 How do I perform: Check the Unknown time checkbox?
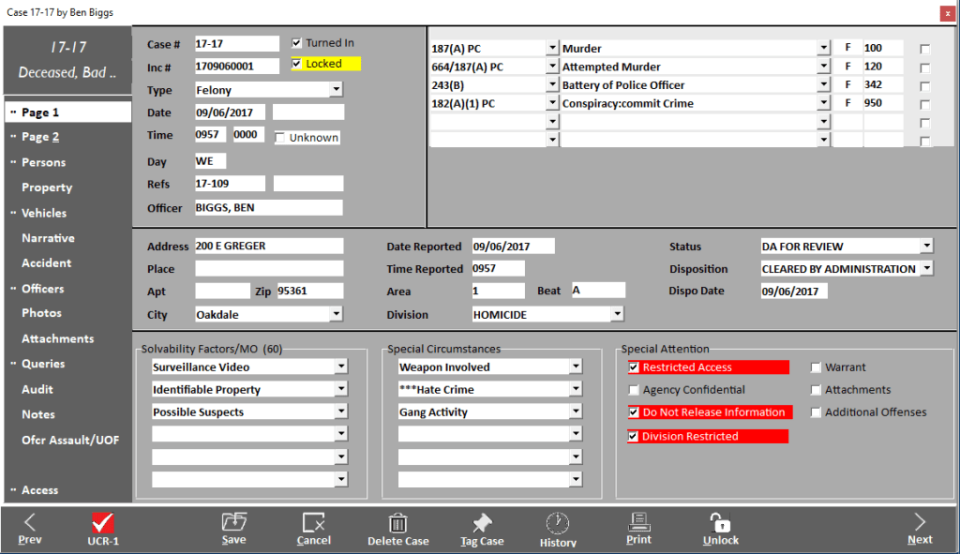pos(280,138)
